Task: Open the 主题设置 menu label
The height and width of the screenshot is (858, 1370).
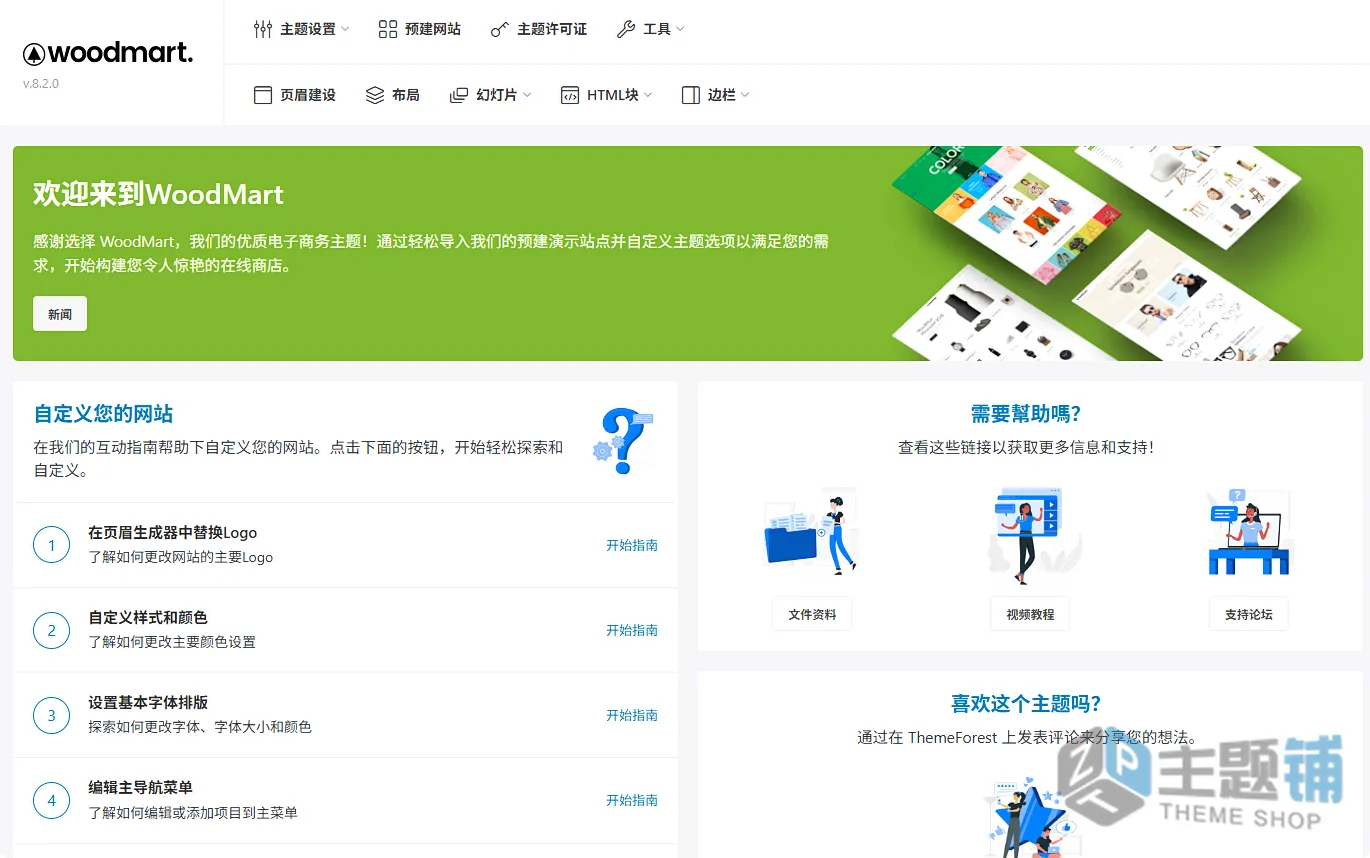Action: pos(308,29)
